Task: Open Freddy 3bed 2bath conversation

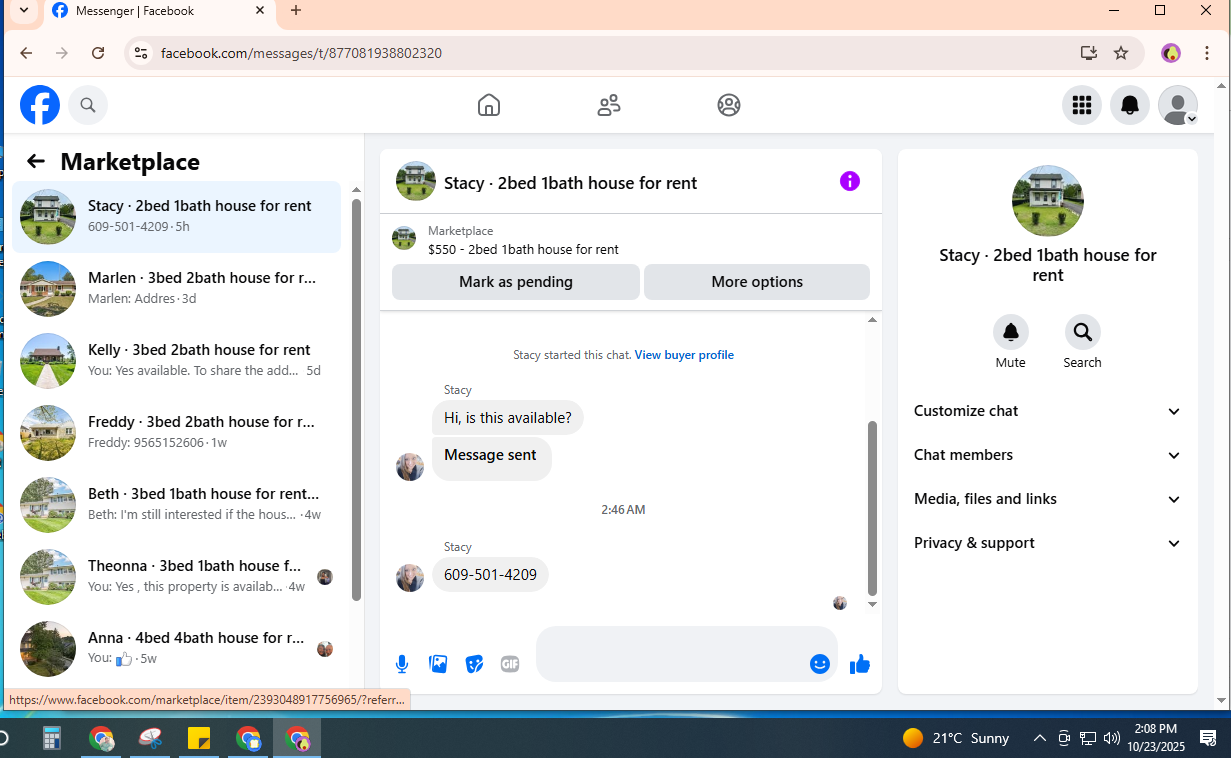Action: coord(177,433)
